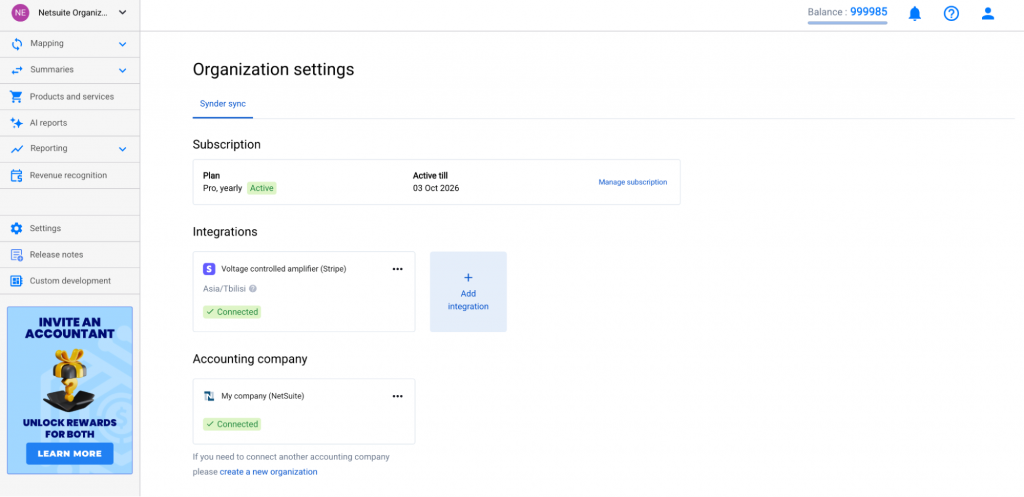Click the Settings gear icon in sidebar
The height and width of the screenshot is (497, 1024).
click(16, 228)
